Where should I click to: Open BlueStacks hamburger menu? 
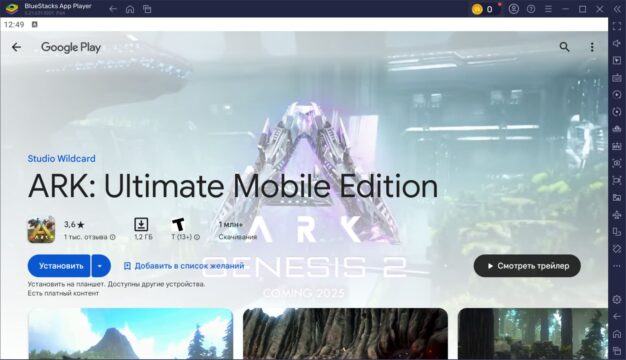[548, 9]
